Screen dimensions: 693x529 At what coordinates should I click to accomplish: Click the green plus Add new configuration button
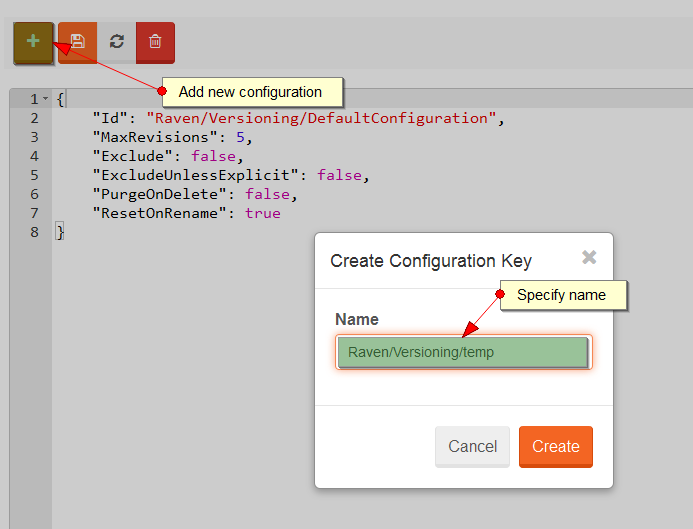[33, 43]
